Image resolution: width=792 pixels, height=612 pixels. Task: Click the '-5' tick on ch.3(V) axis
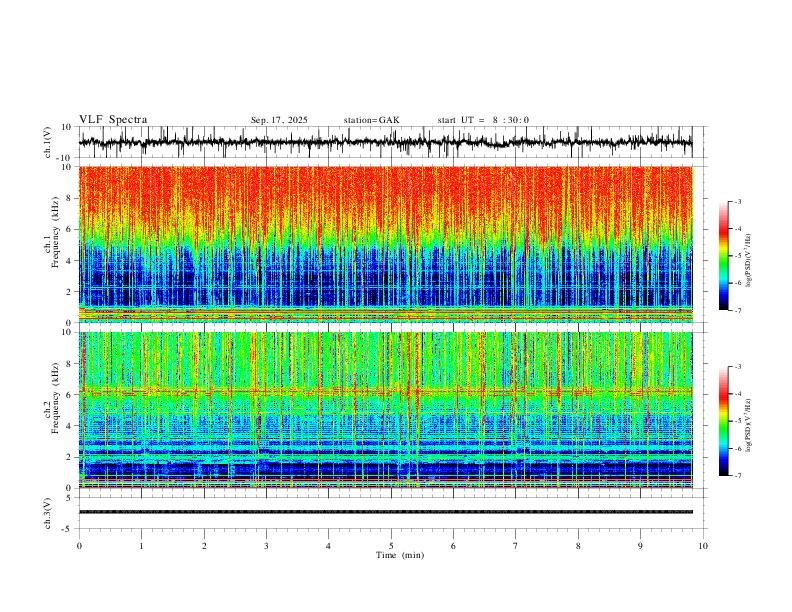(x=68, y=529)
